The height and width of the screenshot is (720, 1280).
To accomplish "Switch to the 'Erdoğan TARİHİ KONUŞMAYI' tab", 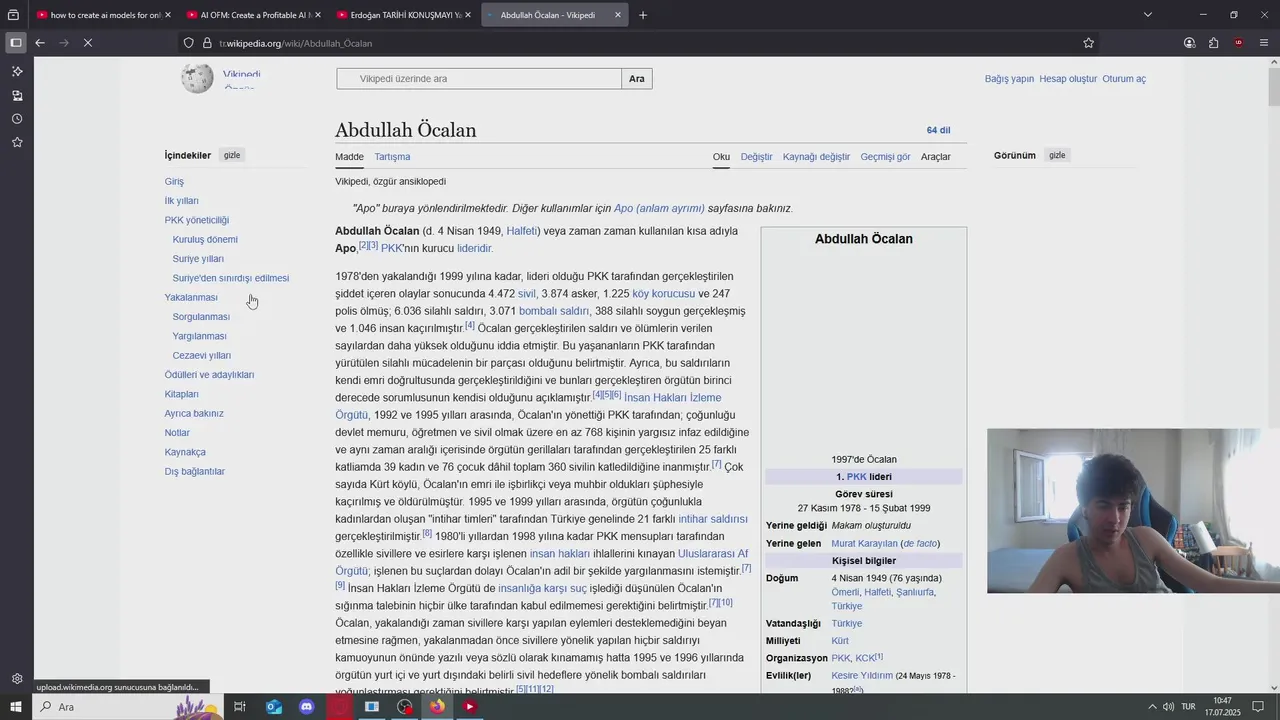I will coord(404,15).
